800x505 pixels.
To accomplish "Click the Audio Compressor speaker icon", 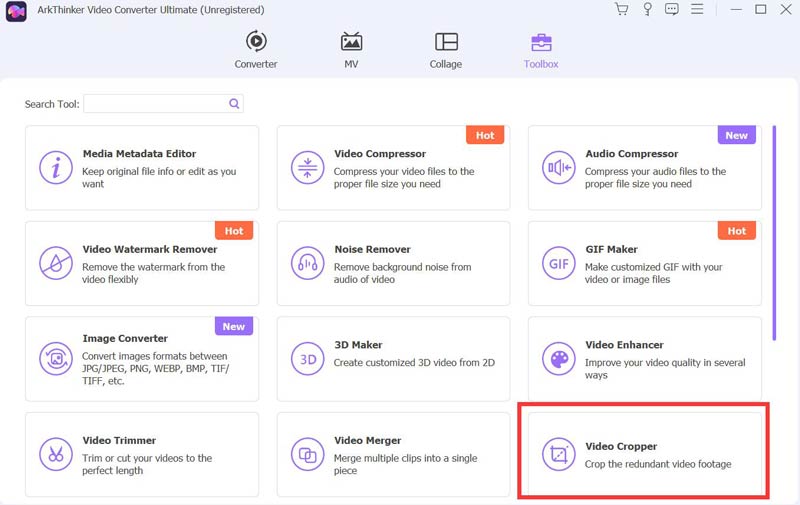I will [x=558, y=168].
